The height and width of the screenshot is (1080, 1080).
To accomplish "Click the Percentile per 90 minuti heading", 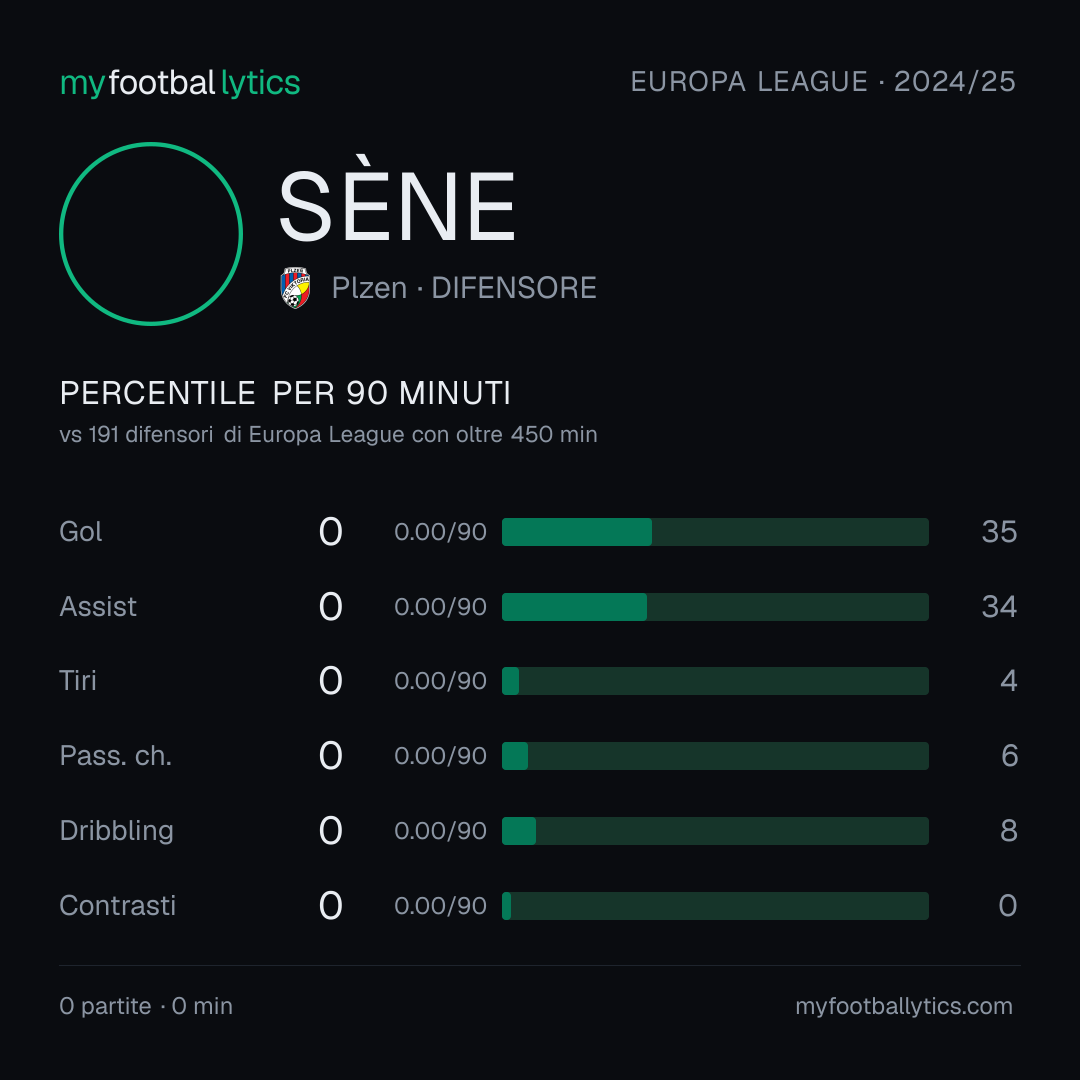I will point(285,393).
